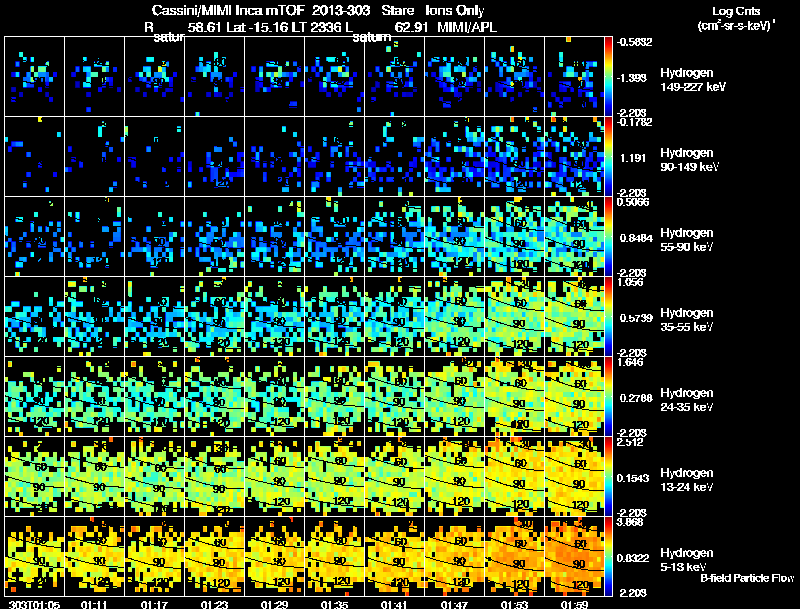Click the '0.0322' colorbar midpoint value
The image size is (800, 609).
[x=634, y=559]
